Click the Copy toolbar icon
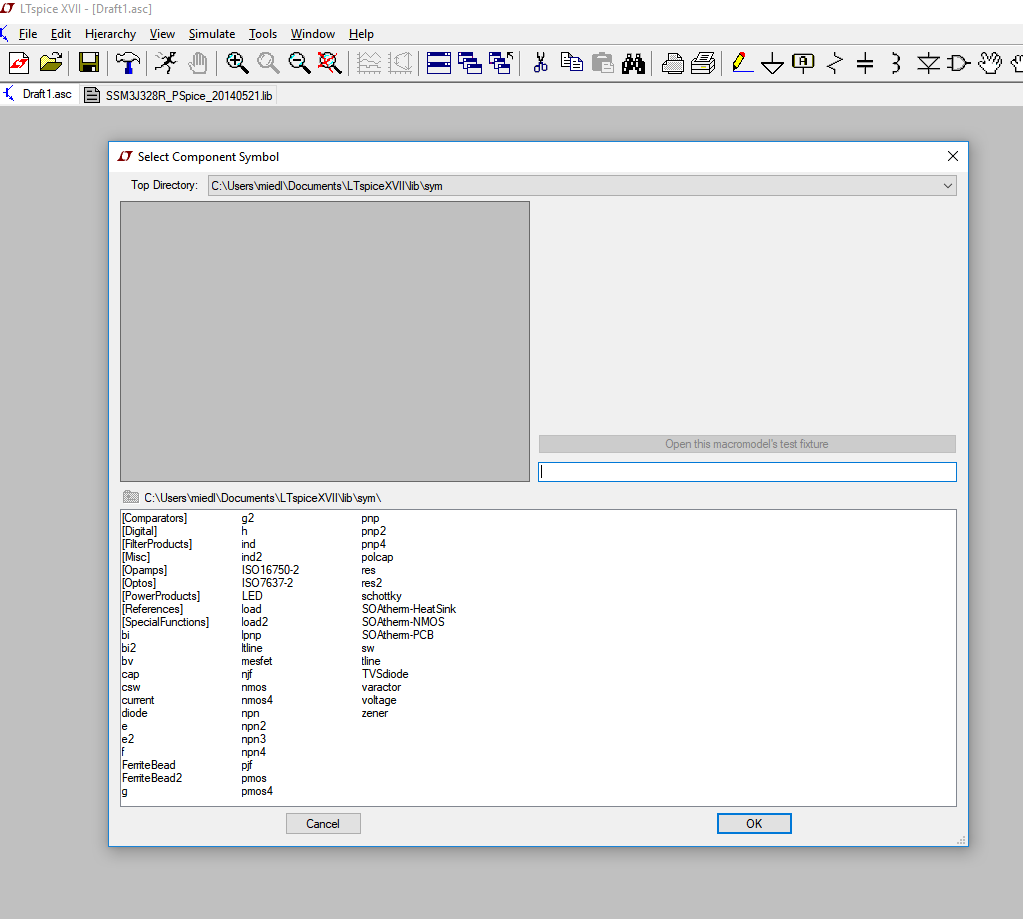Screen dimensions: 1023x919 [572, 63]
